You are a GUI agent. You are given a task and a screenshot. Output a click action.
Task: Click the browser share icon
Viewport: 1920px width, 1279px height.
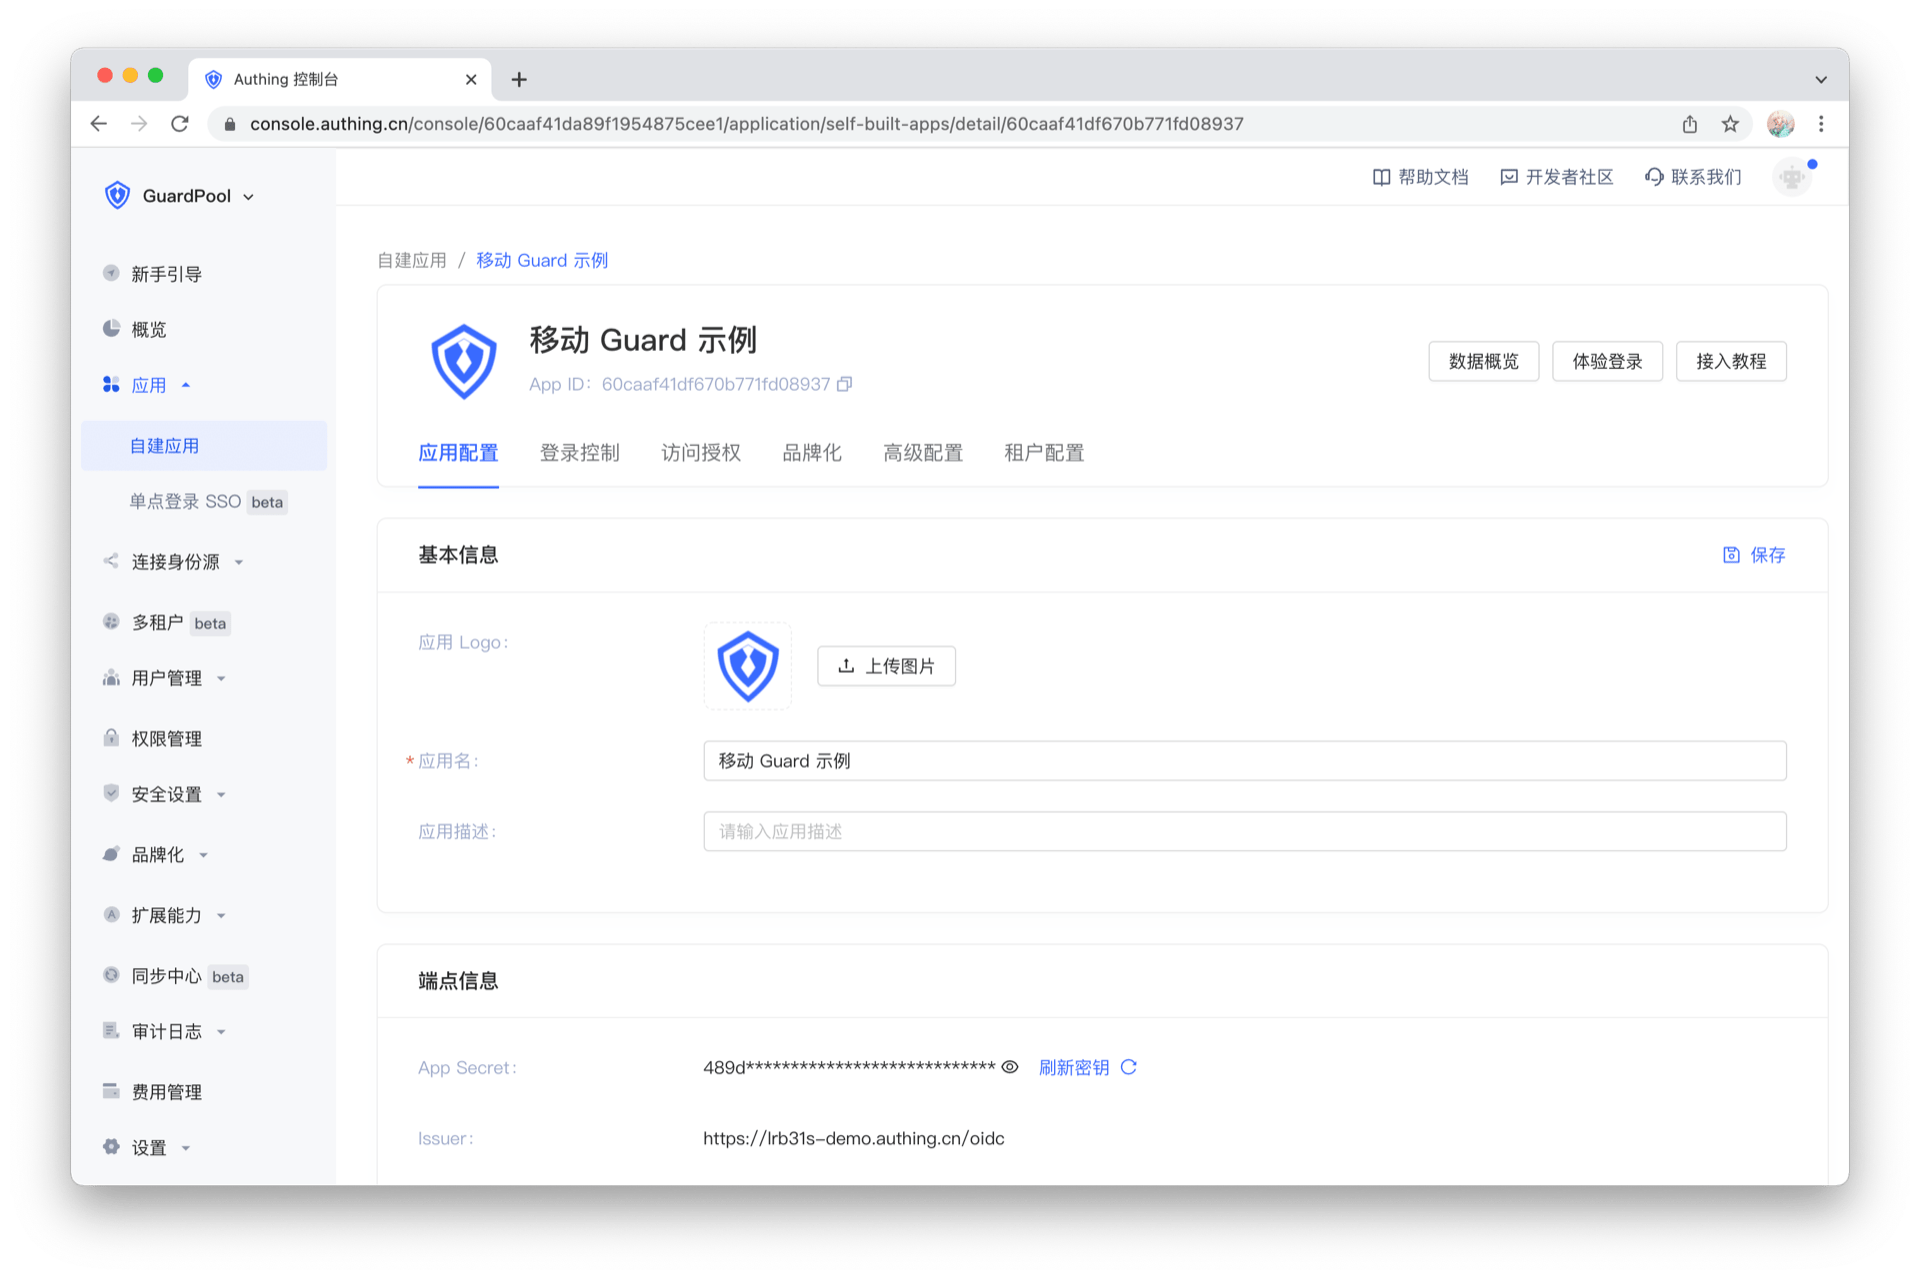[1690, 124]
